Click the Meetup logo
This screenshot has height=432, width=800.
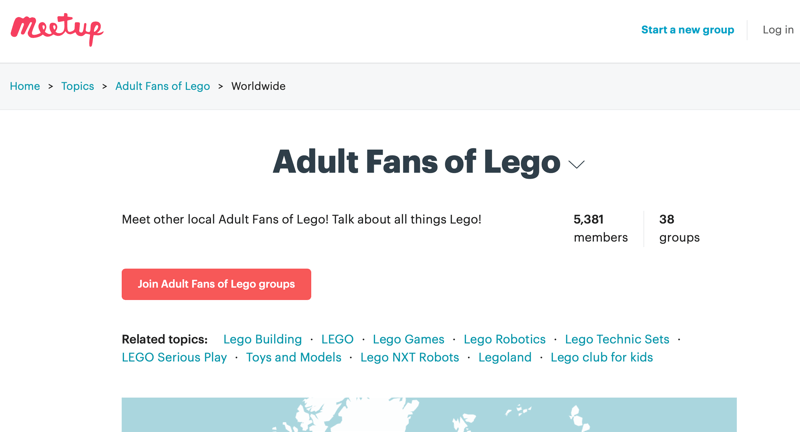point(57,30)
